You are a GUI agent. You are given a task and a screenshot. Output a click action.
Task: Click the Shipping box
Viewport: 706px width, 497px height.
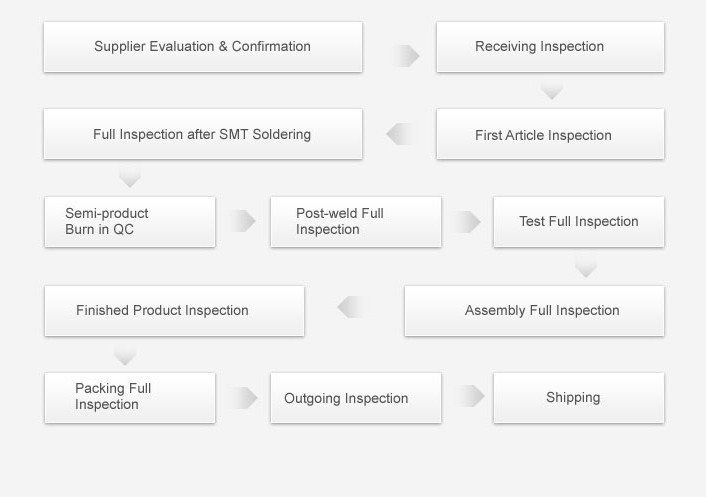click(579, 398)
